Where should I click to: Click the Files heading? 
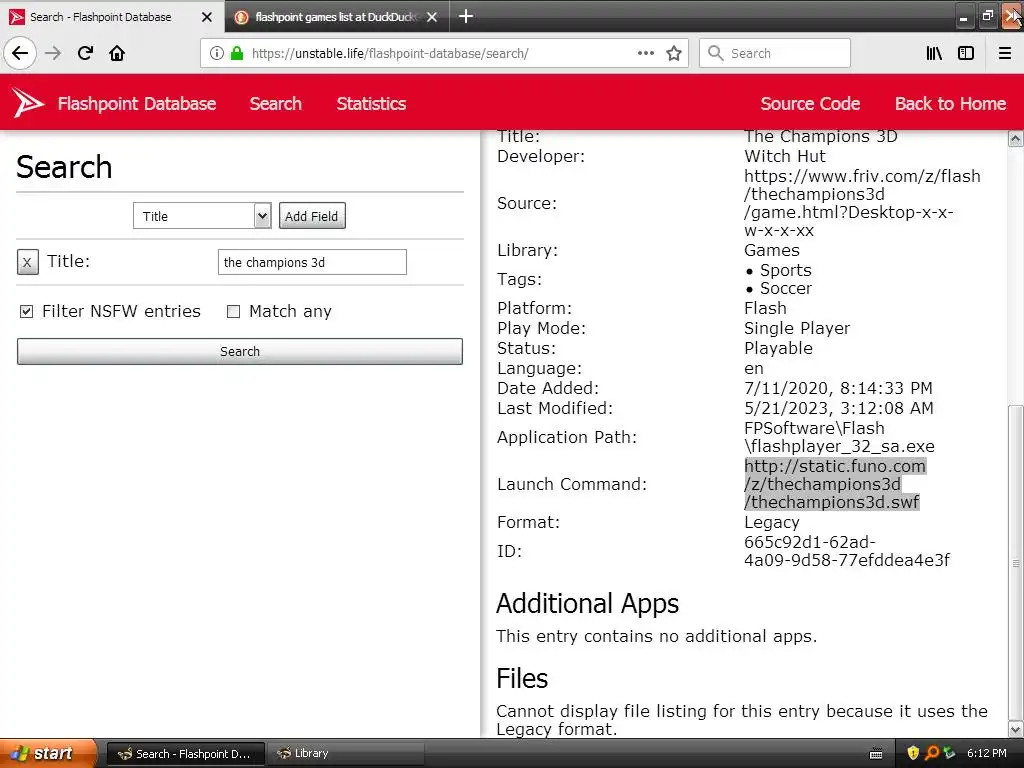[522, 678]
